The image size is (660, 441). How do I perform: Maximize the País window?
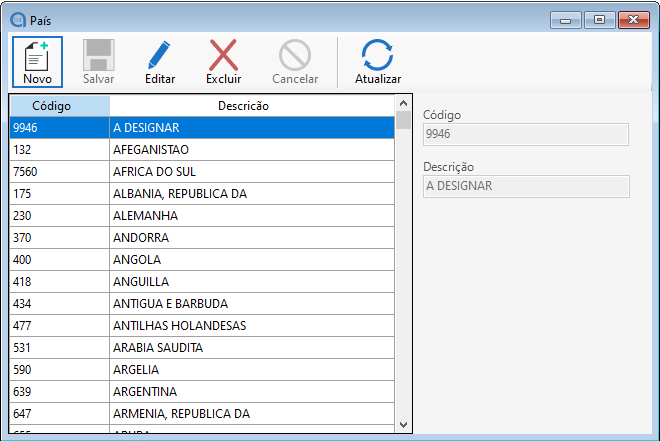click(x=598, y=19)
